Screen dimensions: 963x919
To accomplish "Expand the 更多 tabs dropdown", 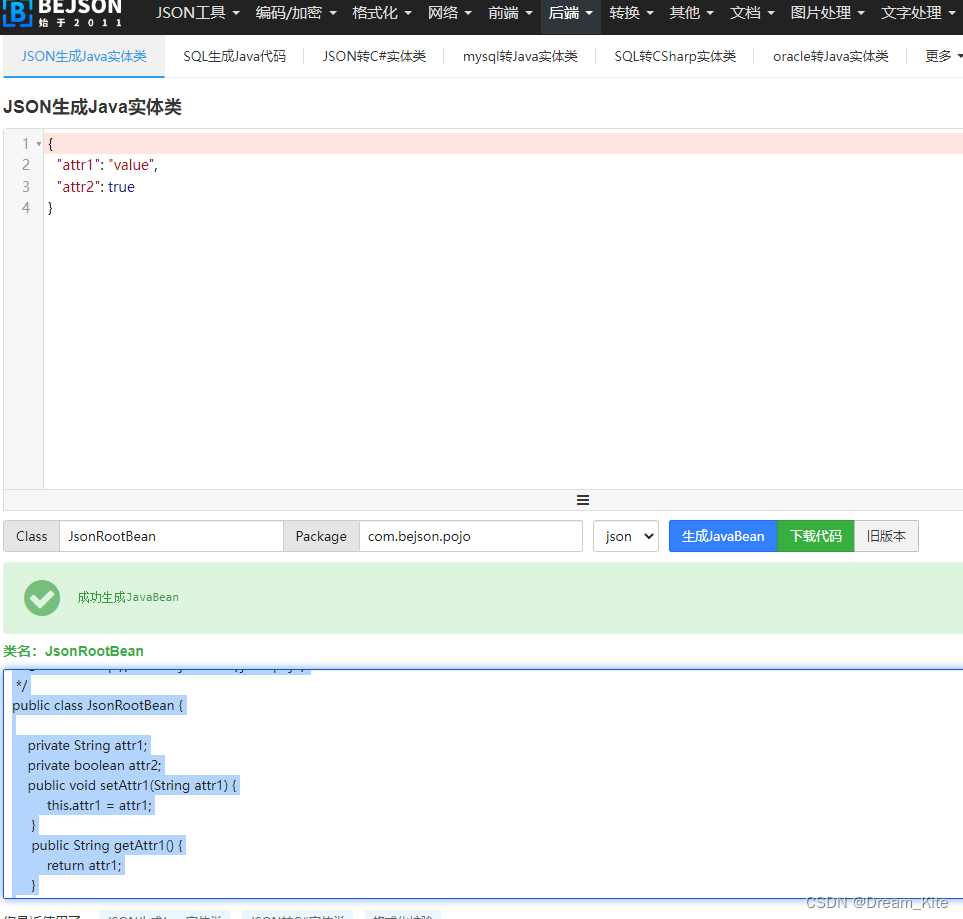I will coord(943,57).
